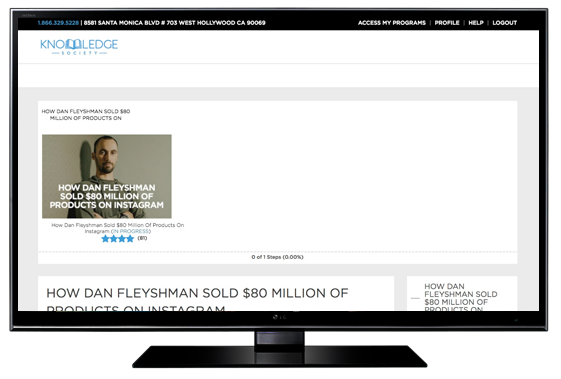Click the first blue rating star
The image size is (561, 379).
105,239
